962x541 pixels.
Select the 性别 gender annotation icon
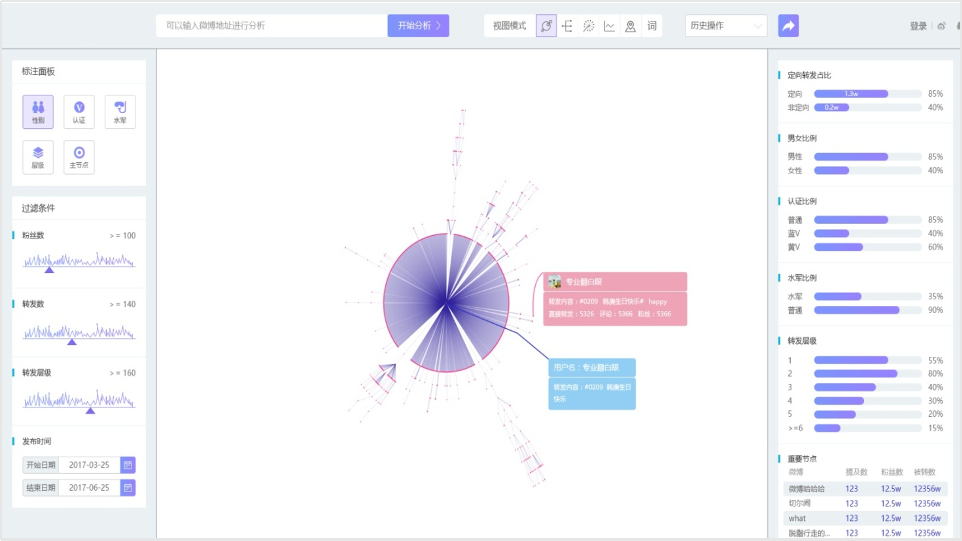tap(38, 111)
